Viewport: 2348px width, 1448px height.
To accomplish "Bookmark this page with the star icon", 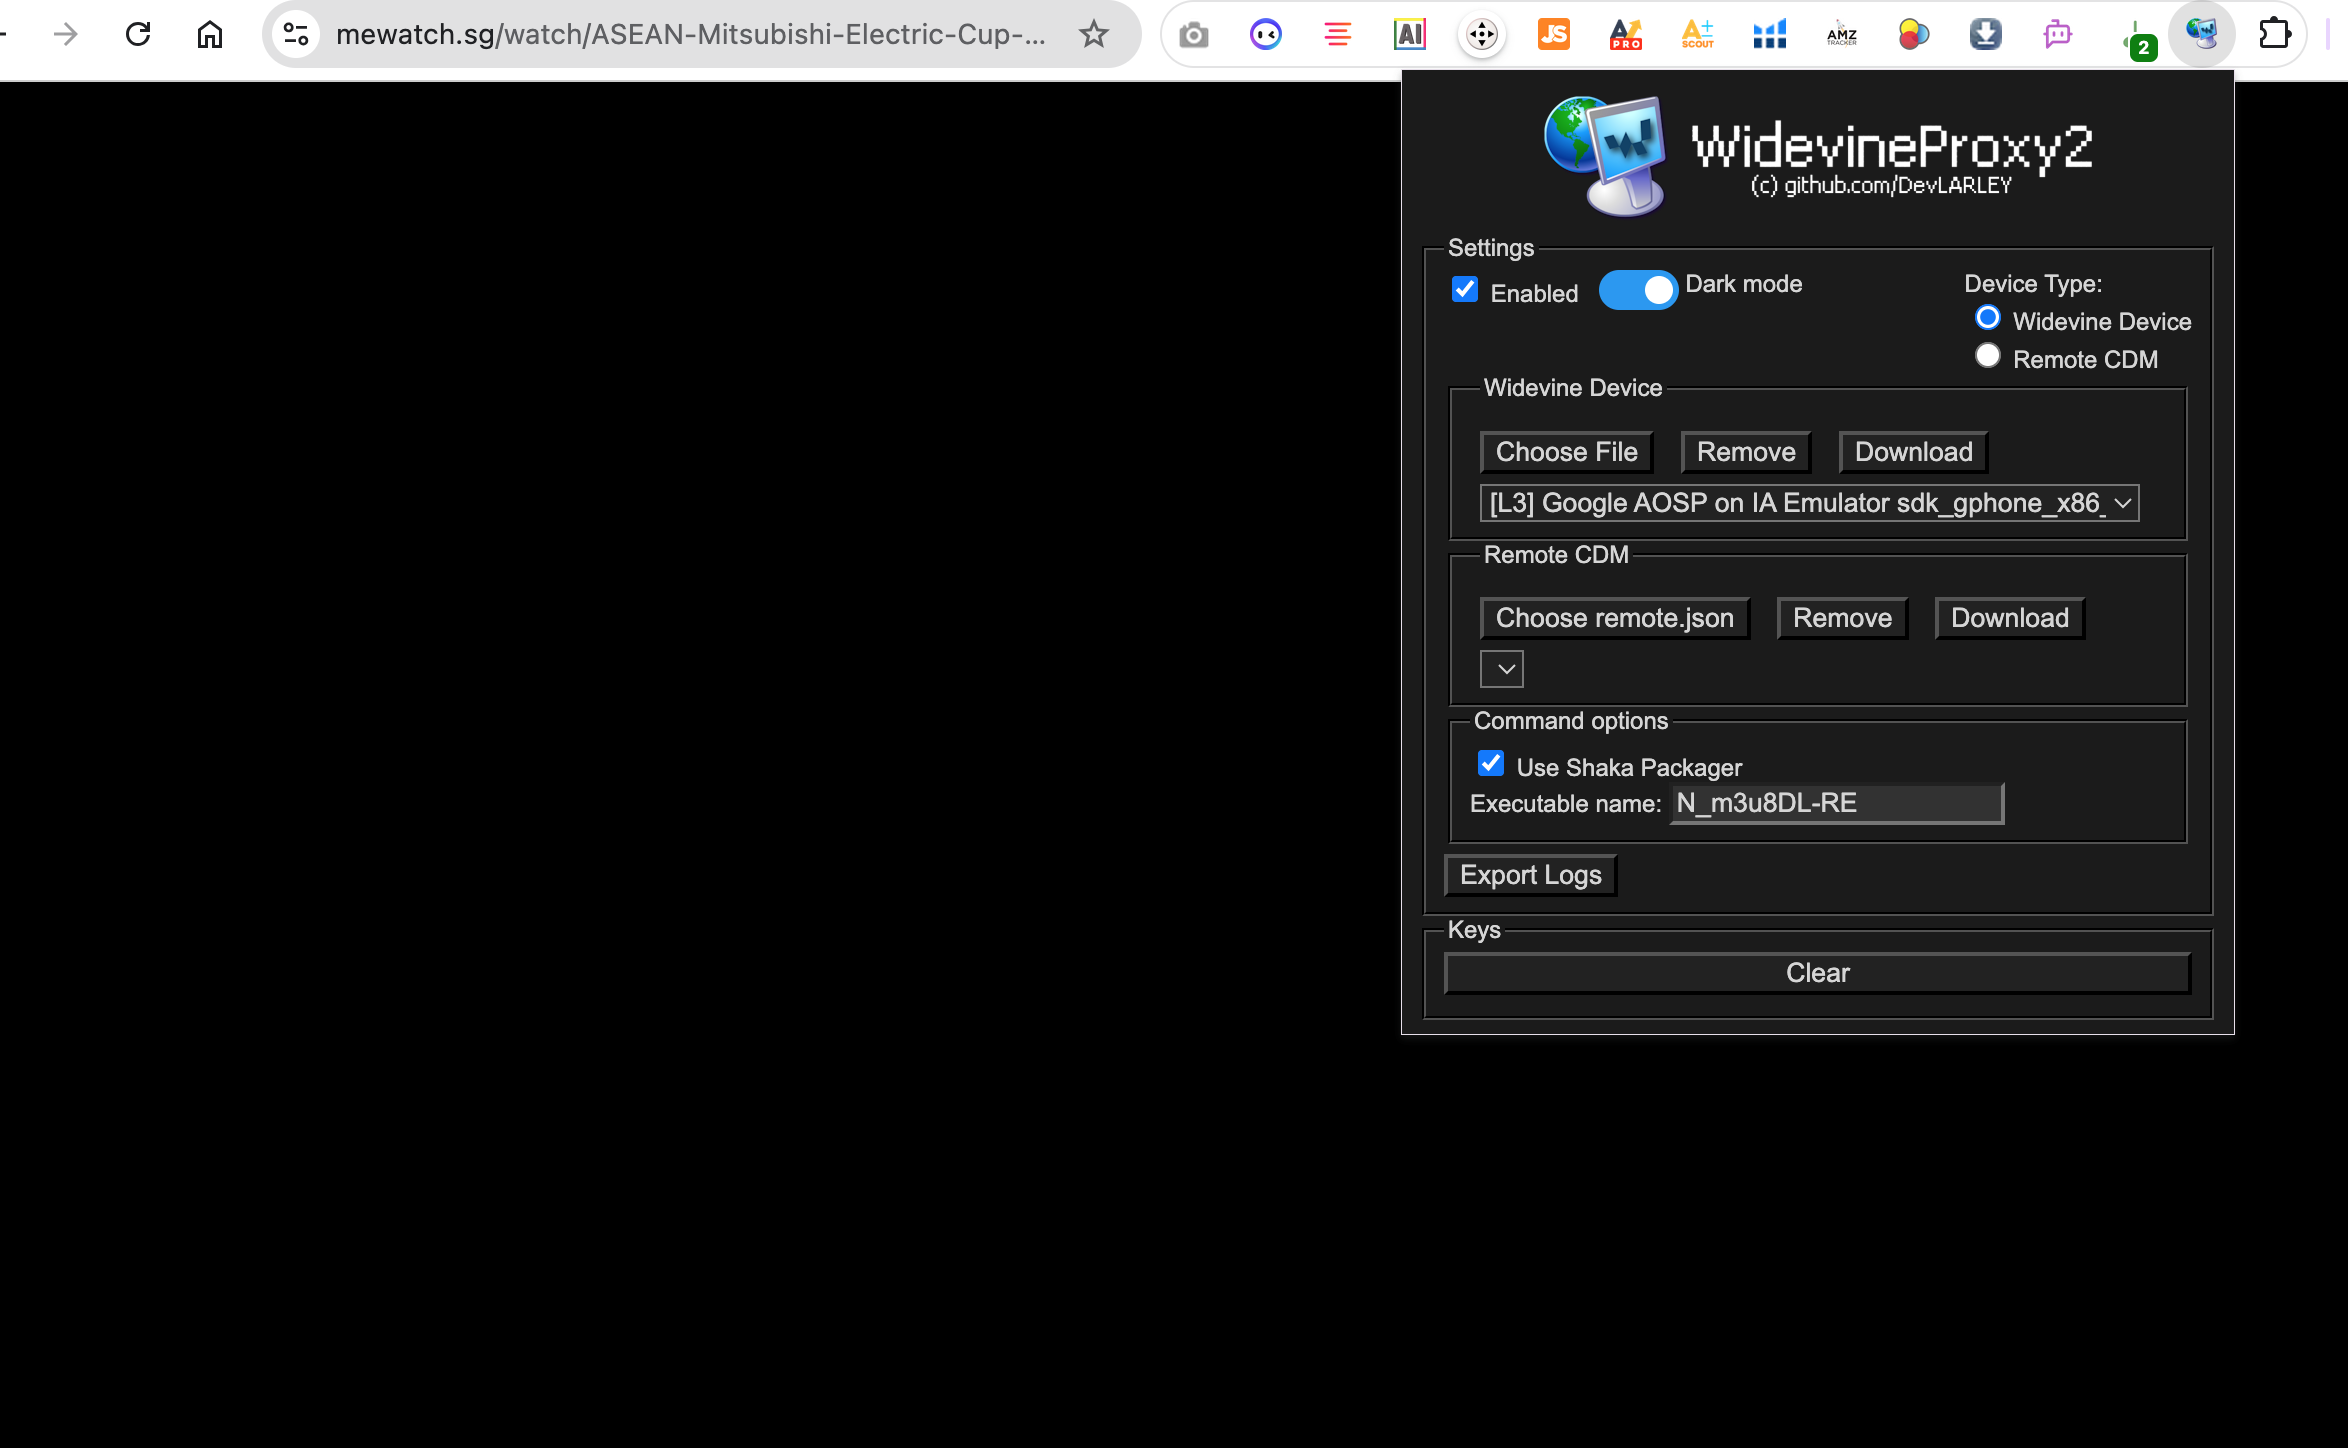I will click(1094, 35).
